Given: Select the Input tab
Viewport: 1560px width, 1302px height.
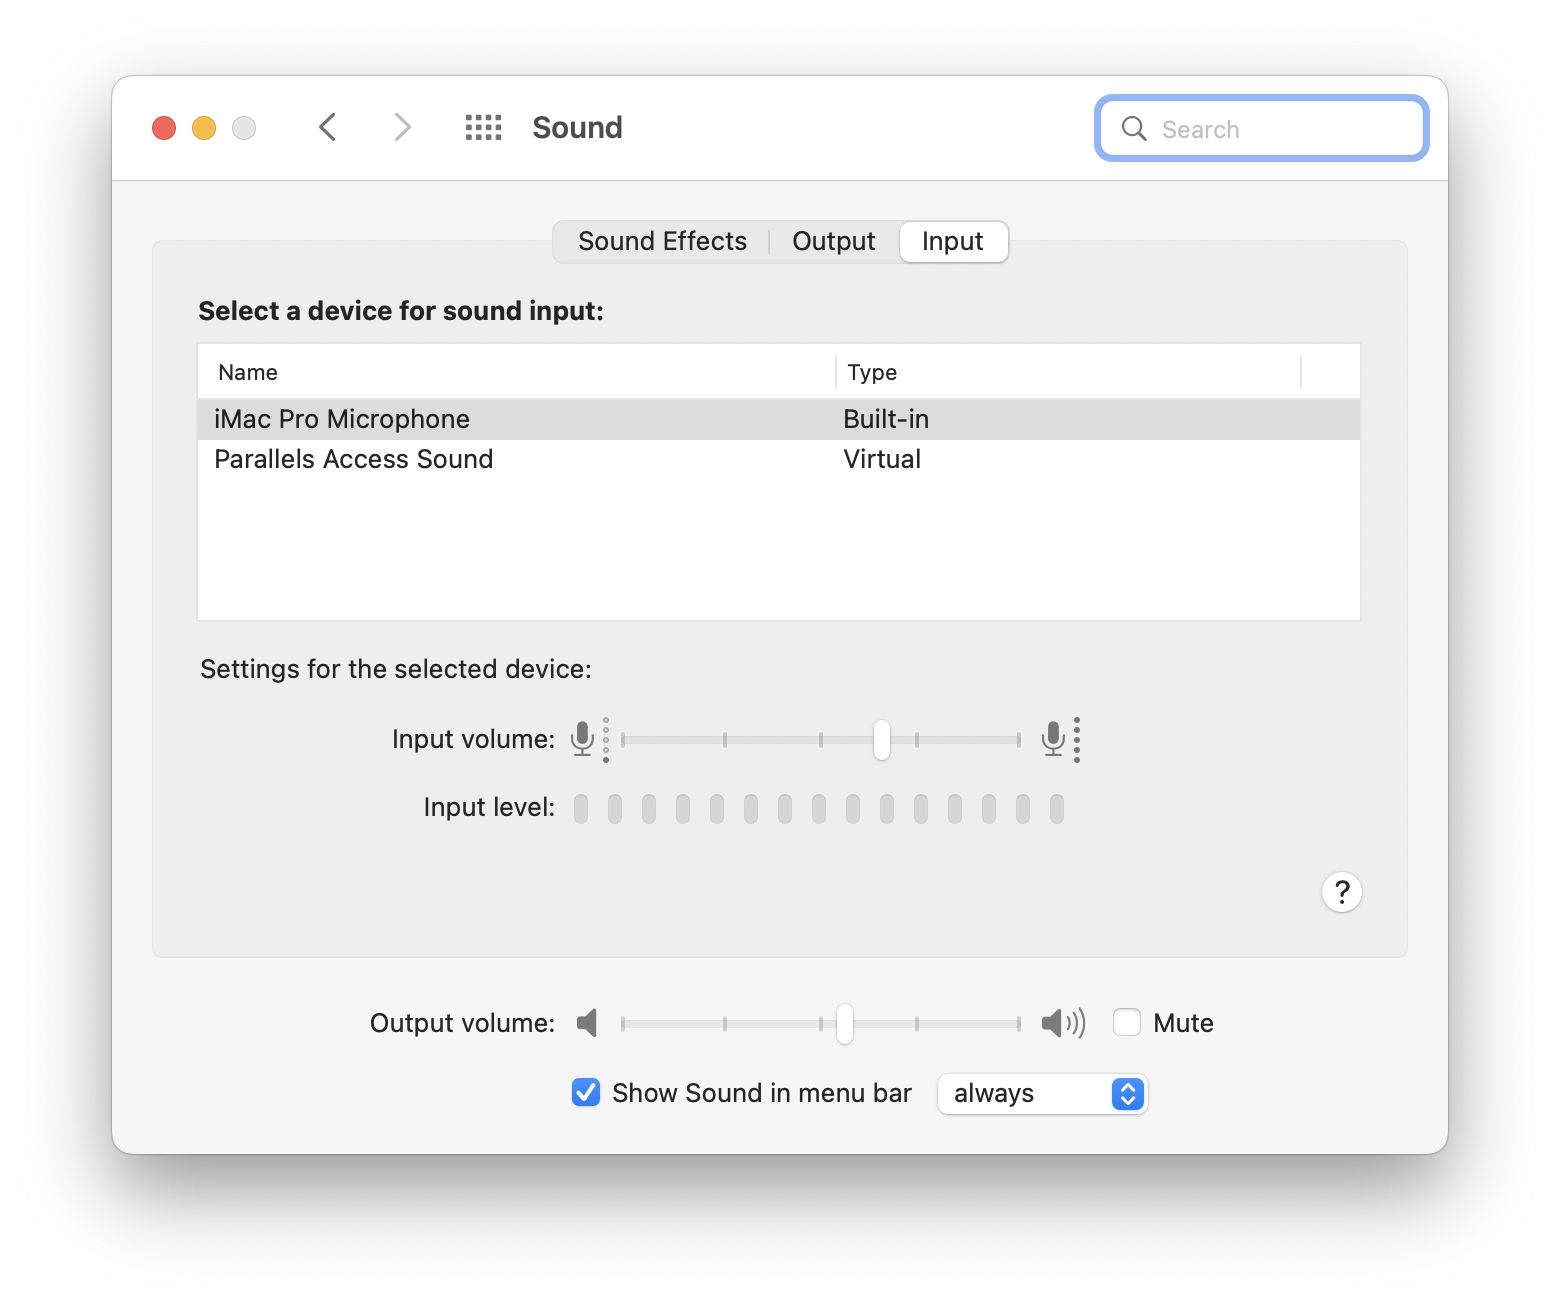Looking at the screenshot, I should tap(953, 241).
